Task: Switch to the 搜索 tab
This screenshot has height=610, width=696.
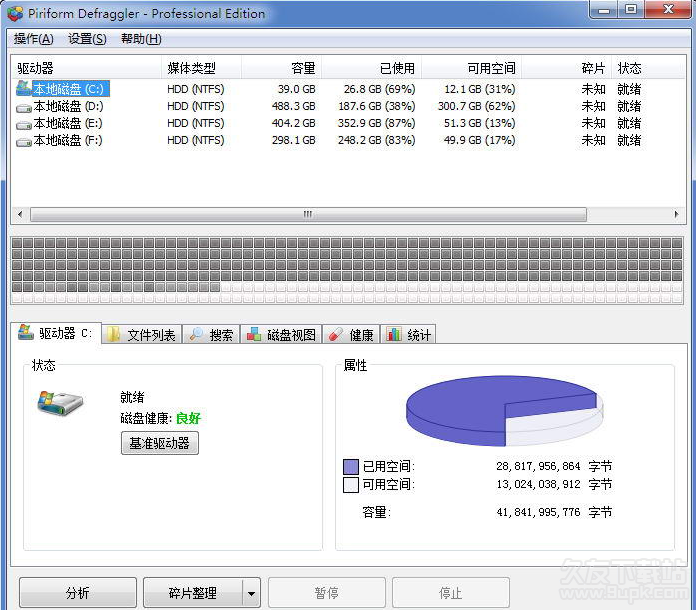Action: [211, 334]
